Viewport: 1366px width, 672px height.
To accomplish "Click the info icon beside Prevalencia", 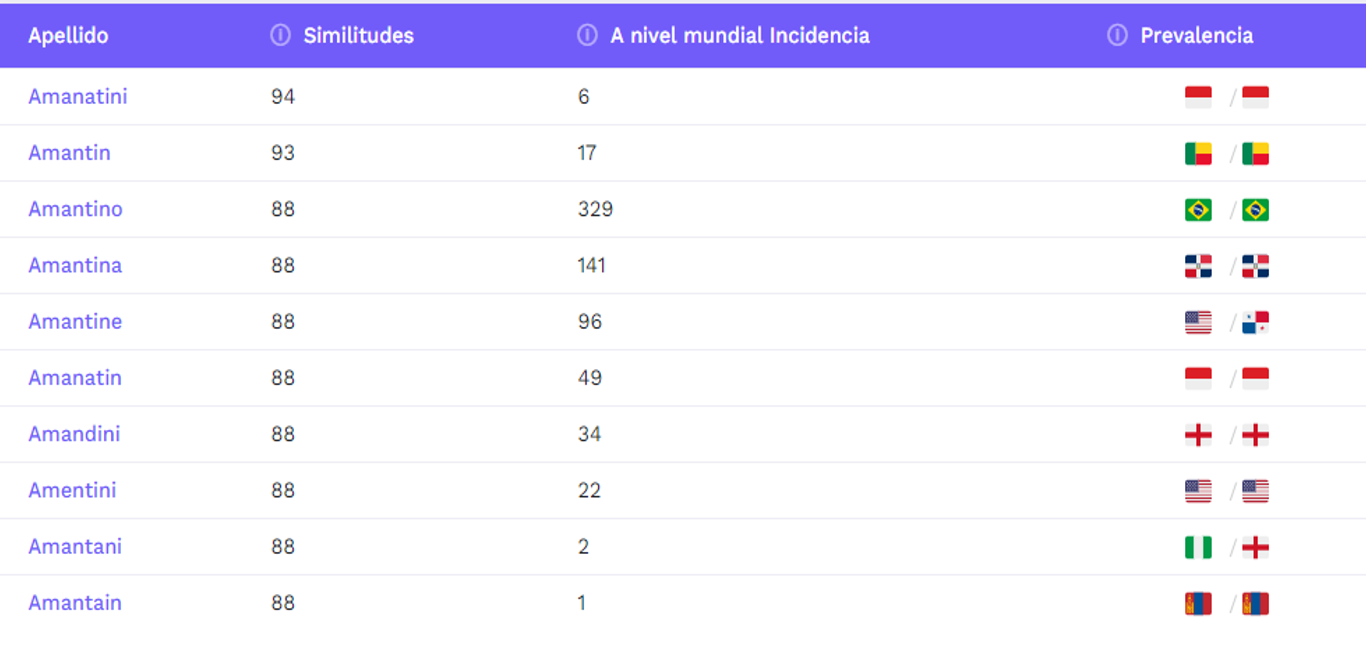I will (x=1117, y=35).
